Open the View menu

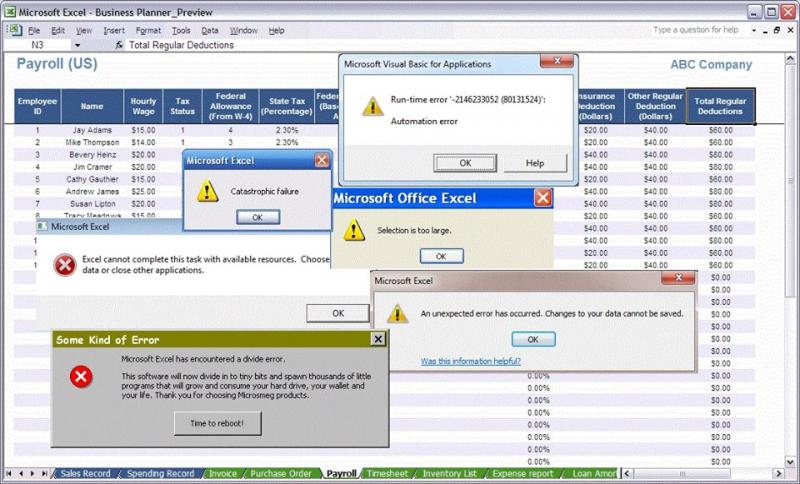point(84,31)
